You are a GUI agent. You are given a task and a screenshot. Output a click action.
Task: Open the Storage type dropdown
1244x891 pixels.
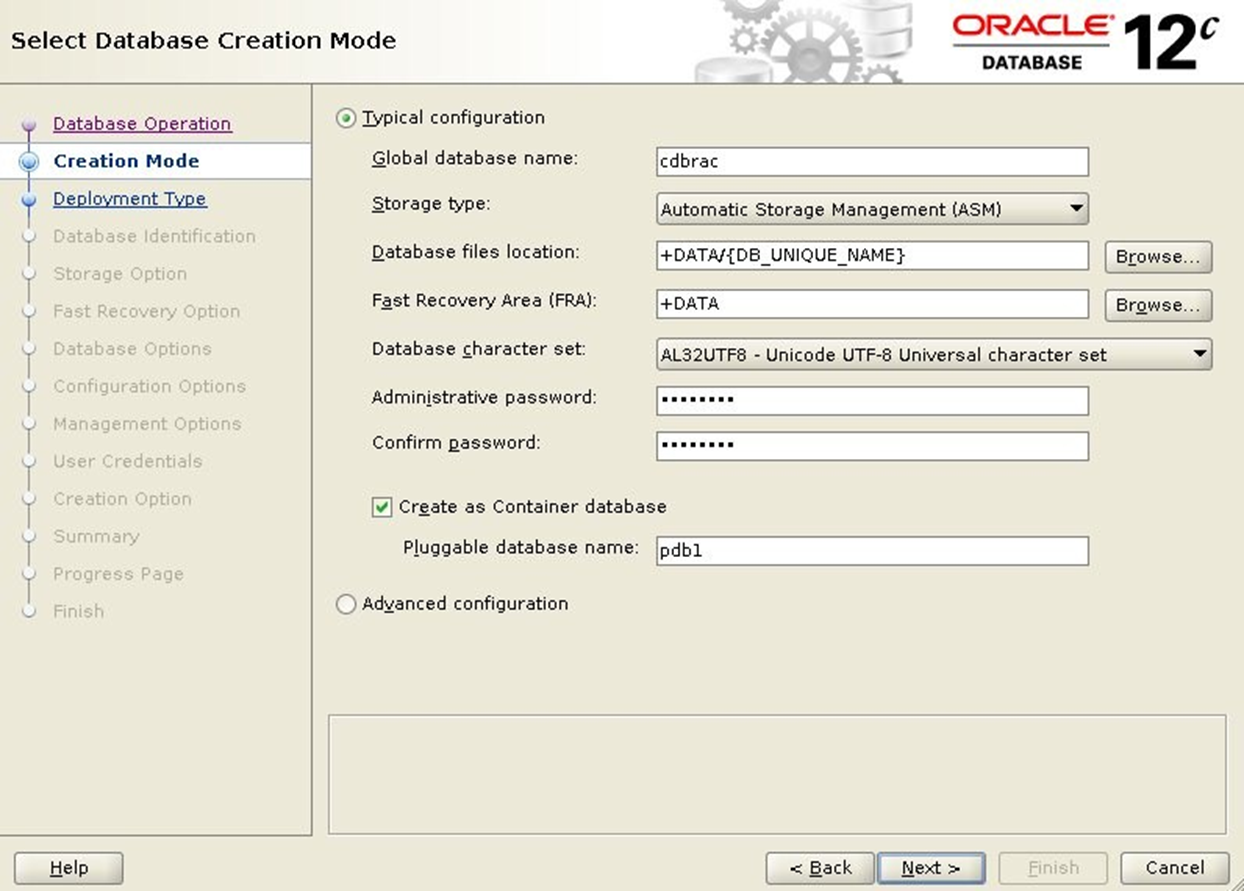point(872,209)
